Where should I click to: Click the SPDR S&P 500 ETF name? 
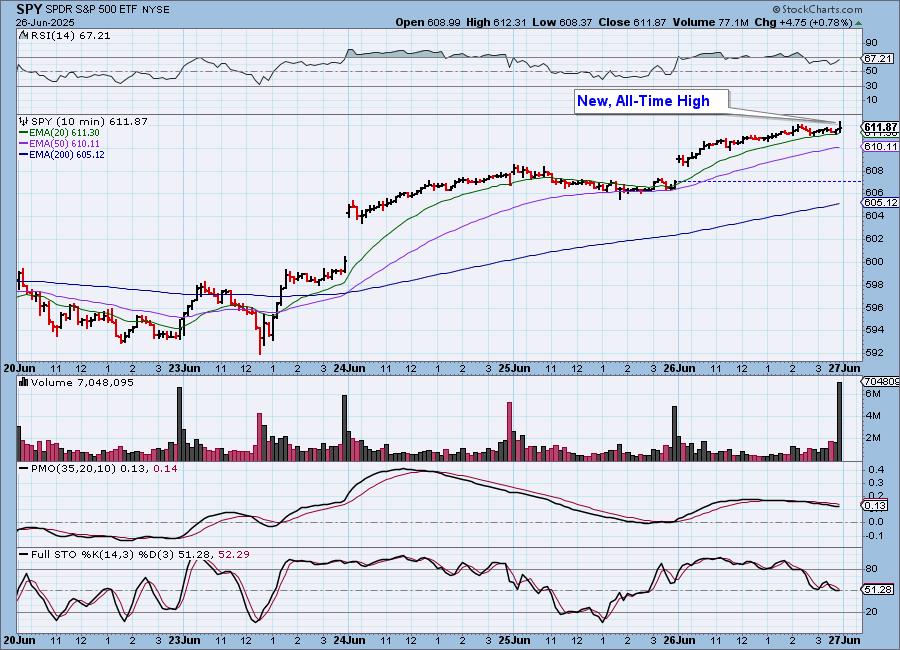point(92,10)
